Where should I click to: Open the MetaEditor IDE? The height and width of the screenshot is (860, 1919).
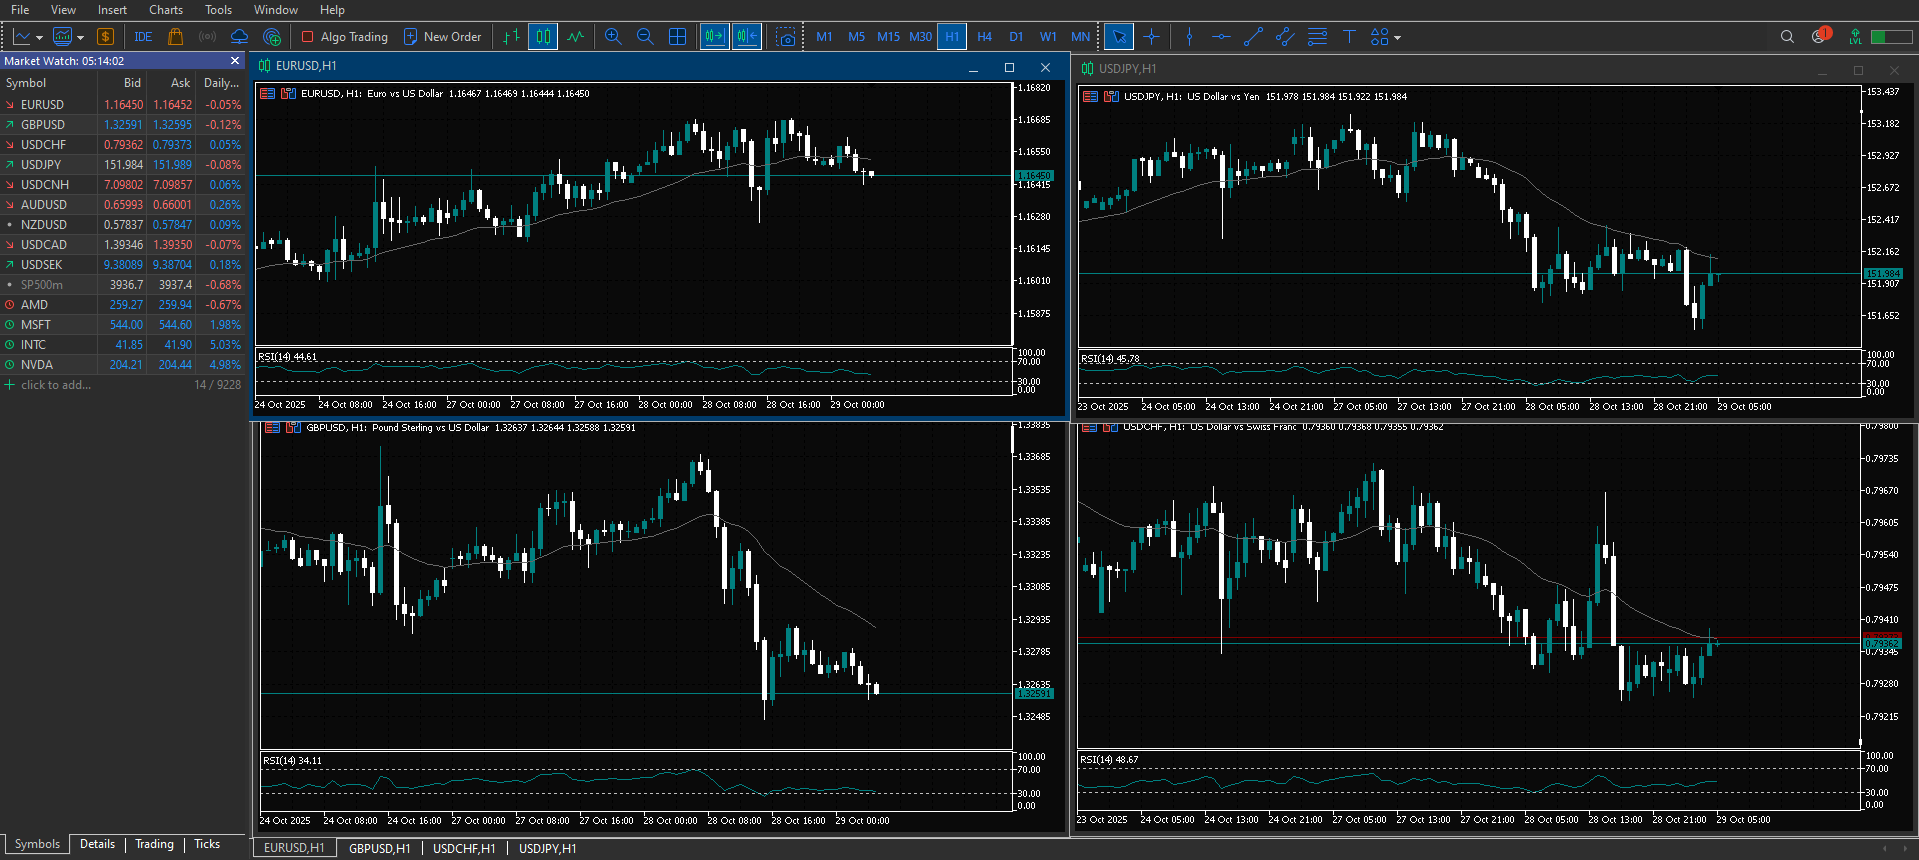[x=143, y=37]
